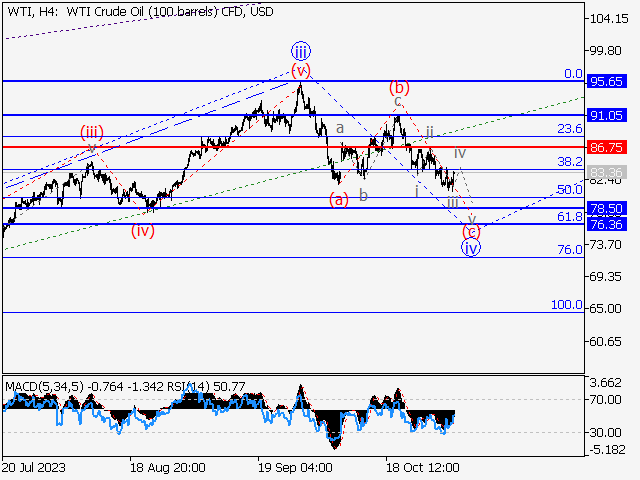
Task: Click the 20 Jul 2023 date label
Action: (x=33, y=467)
